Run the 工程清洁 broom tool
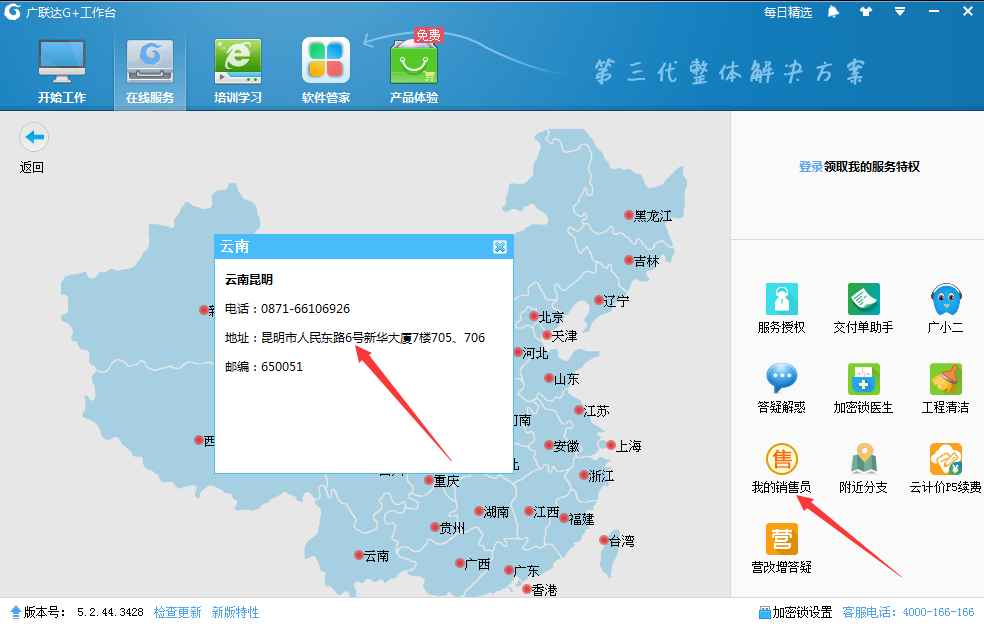The height and width of the screenshot is (626, 984). 946,378
